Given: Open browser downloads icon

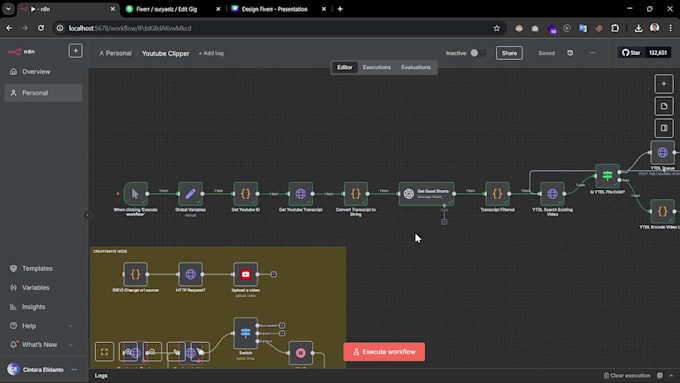Looking at the screenshot, I should tap(638, 28).
